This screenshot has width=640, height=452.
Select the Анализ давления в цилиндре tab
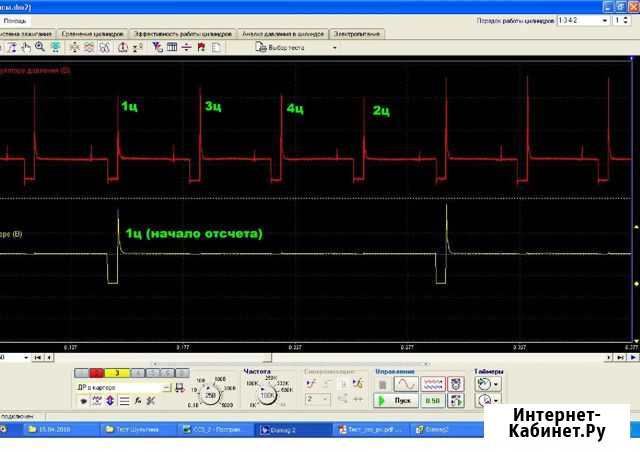coord(283,34)
